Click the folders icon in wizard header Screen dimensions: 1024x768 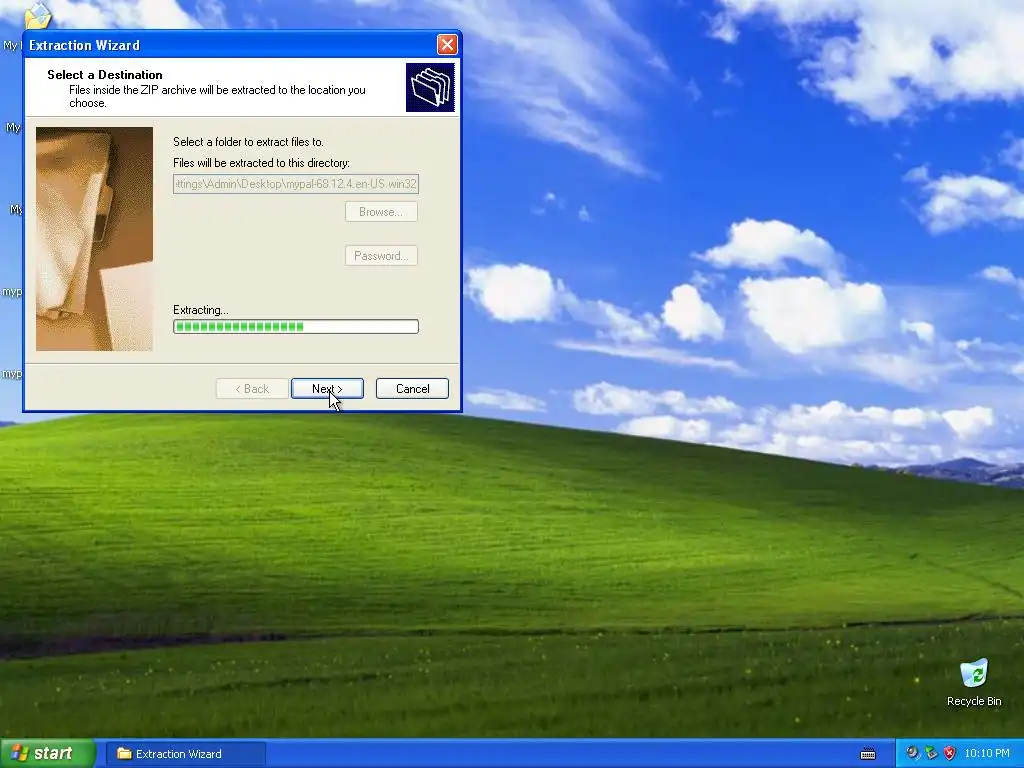click(x=430, y=88)
